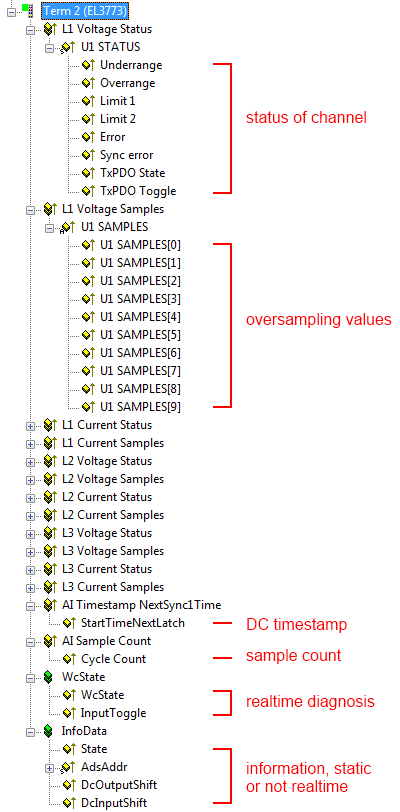Select the U1 SAMPLES[5] entry

coord(140,335)
